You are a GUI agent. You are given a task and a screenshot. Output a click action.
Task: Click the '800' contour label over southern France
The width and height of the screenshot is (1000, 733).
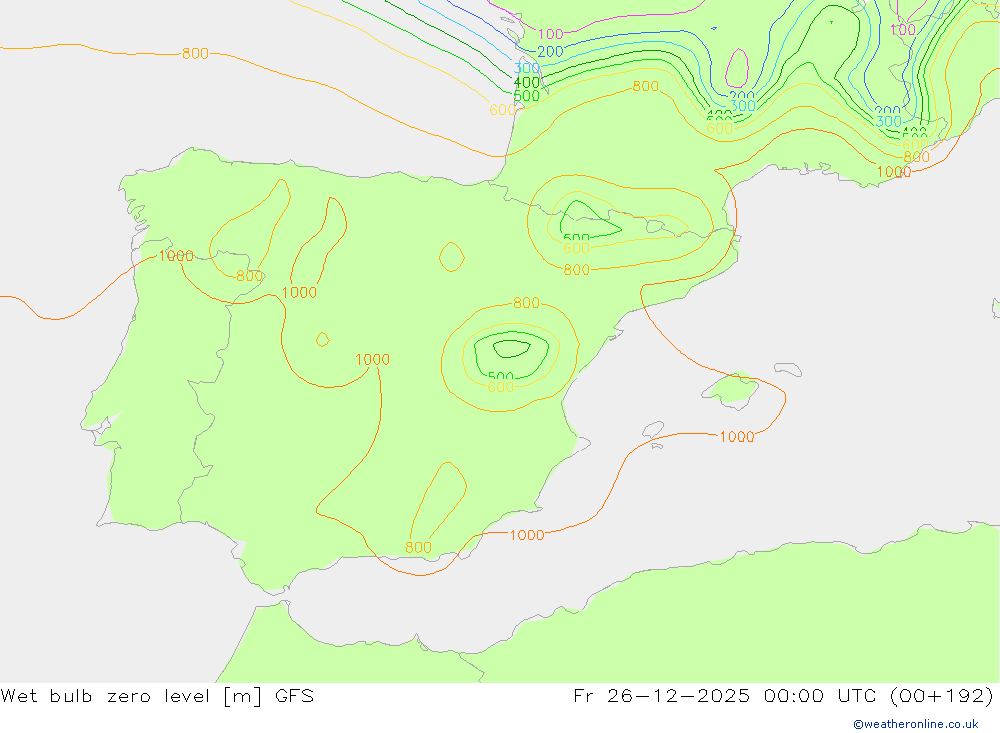pos(645,86)
